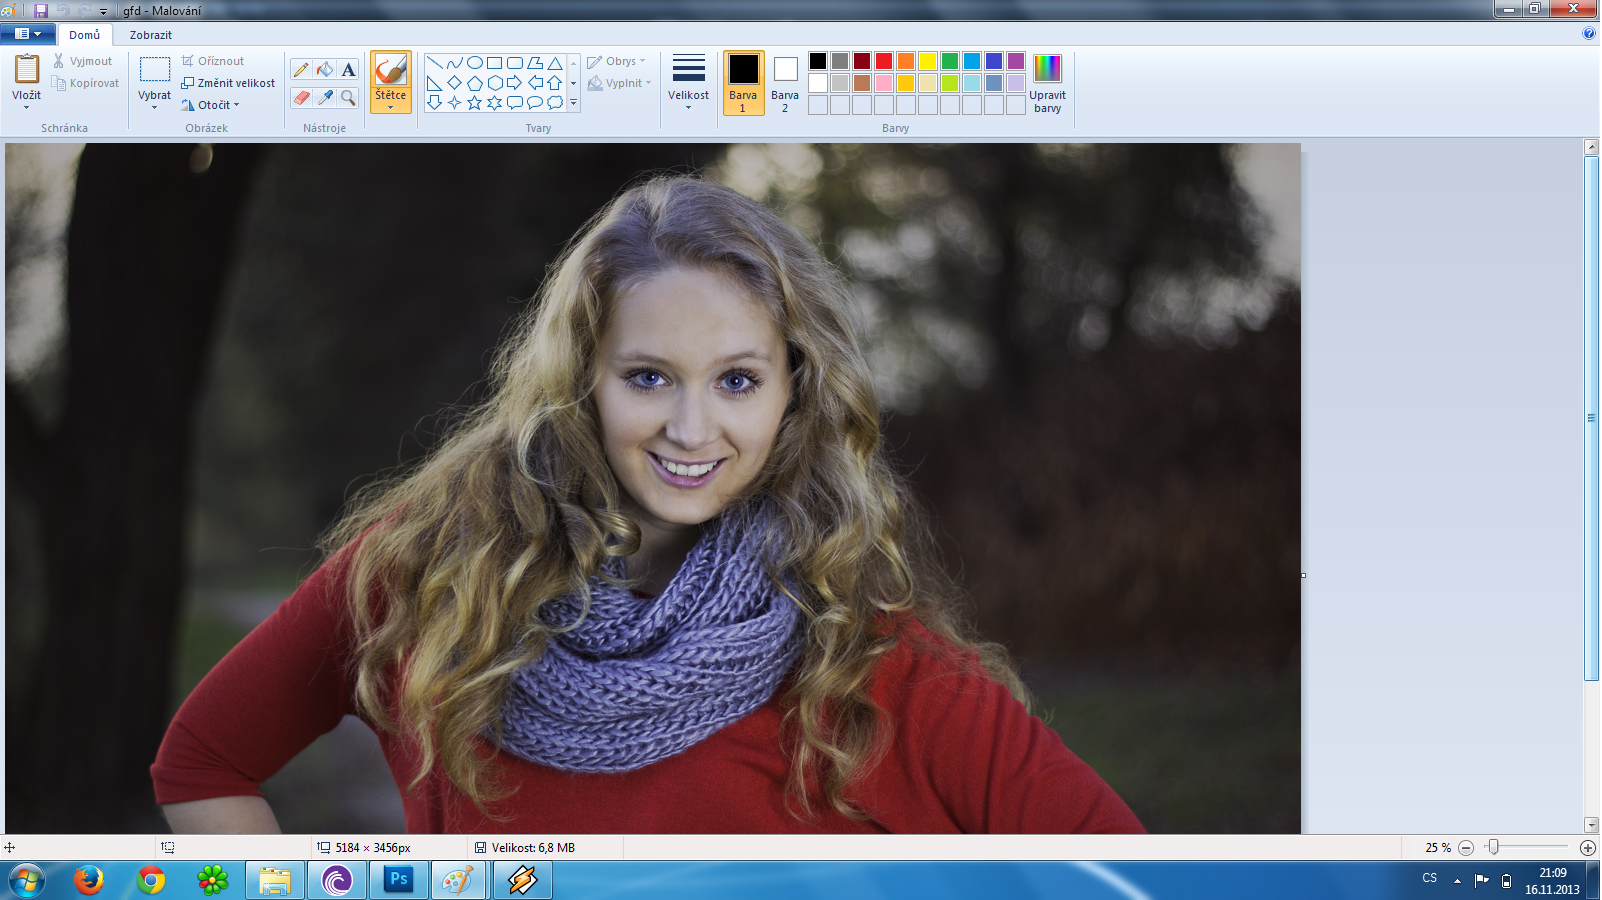Image resolution: width=1602 pixels, height=900 pixels.
Task: Open the Paint file menu button
Action: pos(27,34)
